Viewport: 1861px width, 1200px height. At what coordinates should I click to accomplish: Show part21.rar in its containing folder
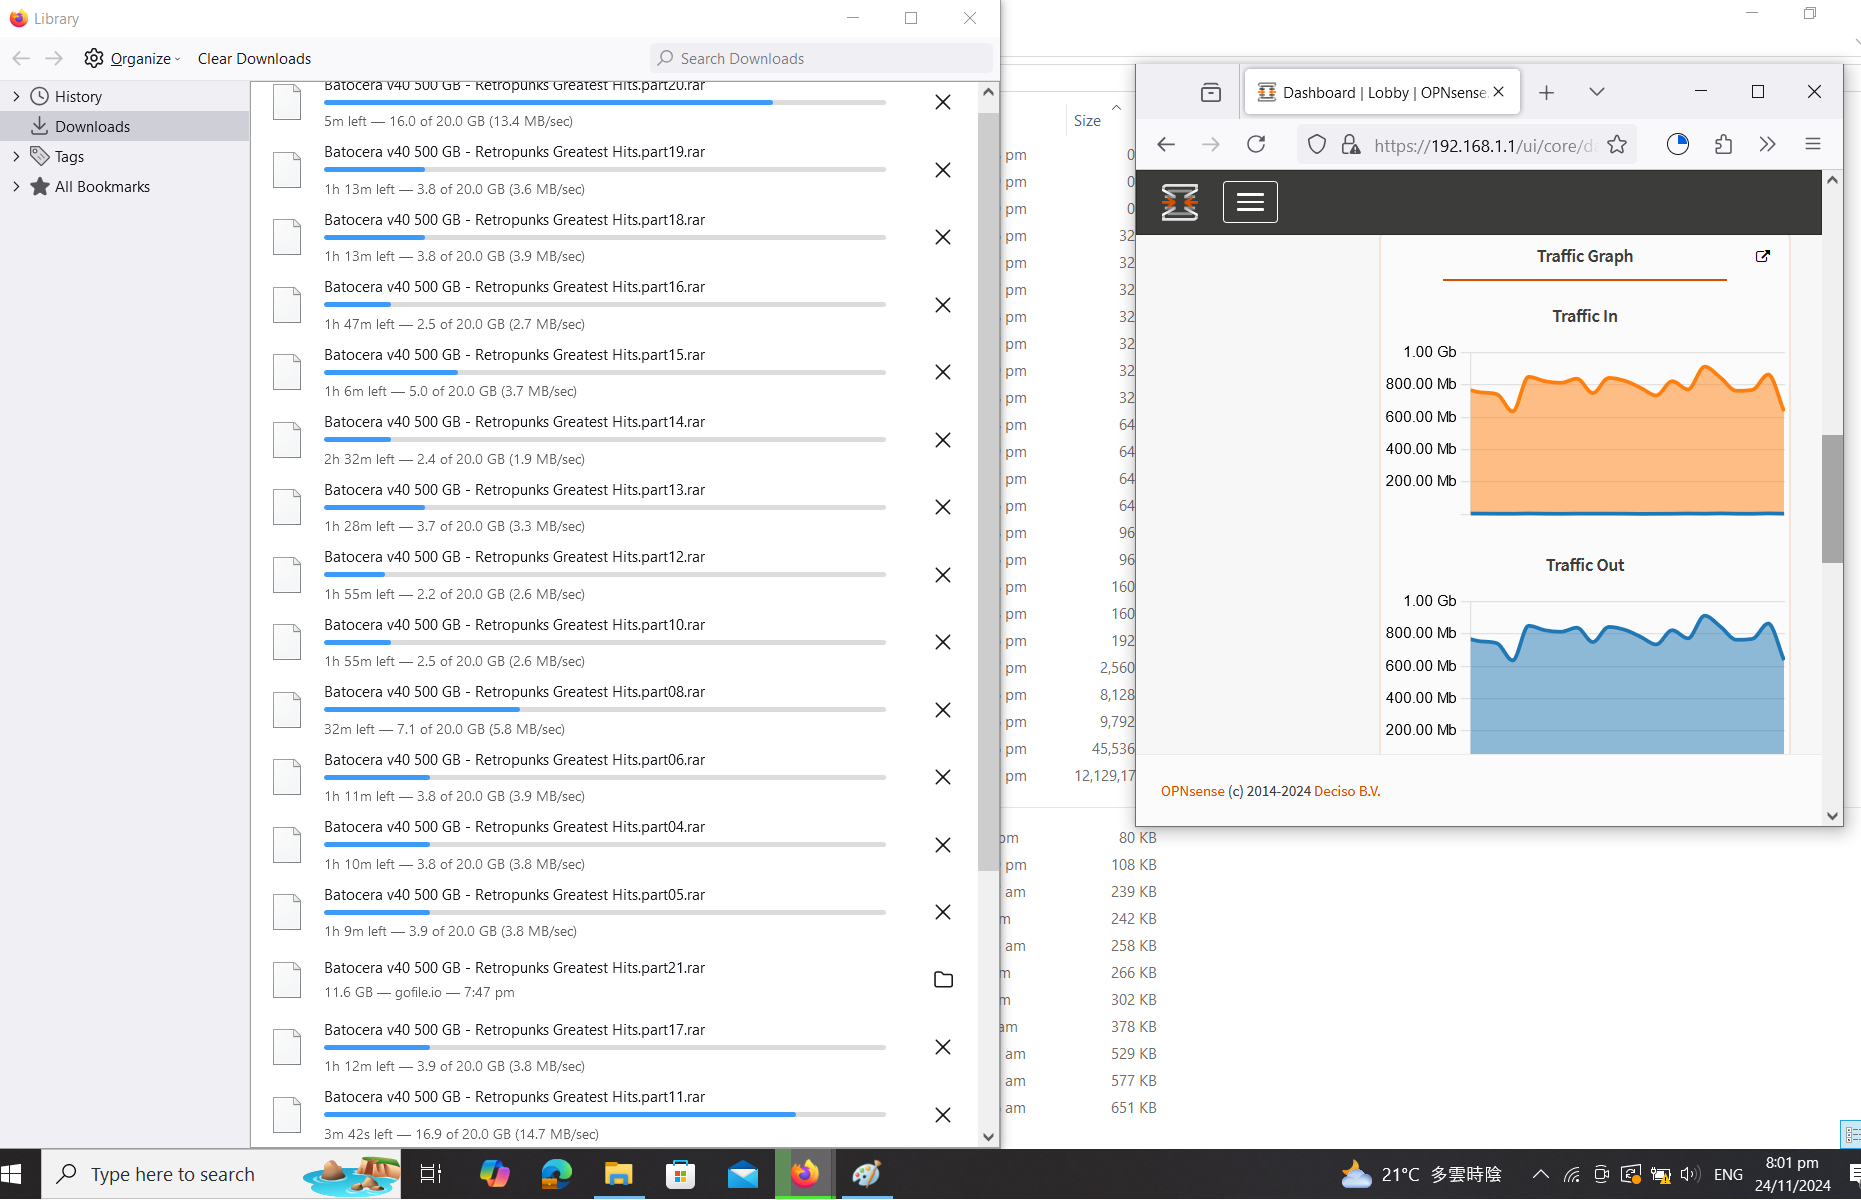click(943, 980)
